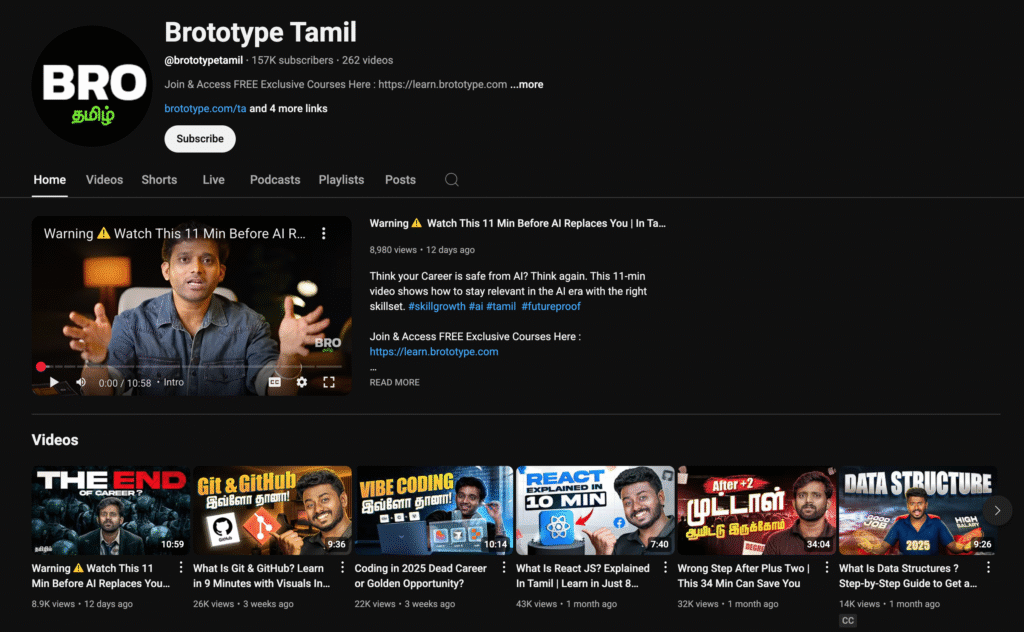
Task: Open 'React Explained in 10 Min' thumbnail
Action: click(595, 511)
